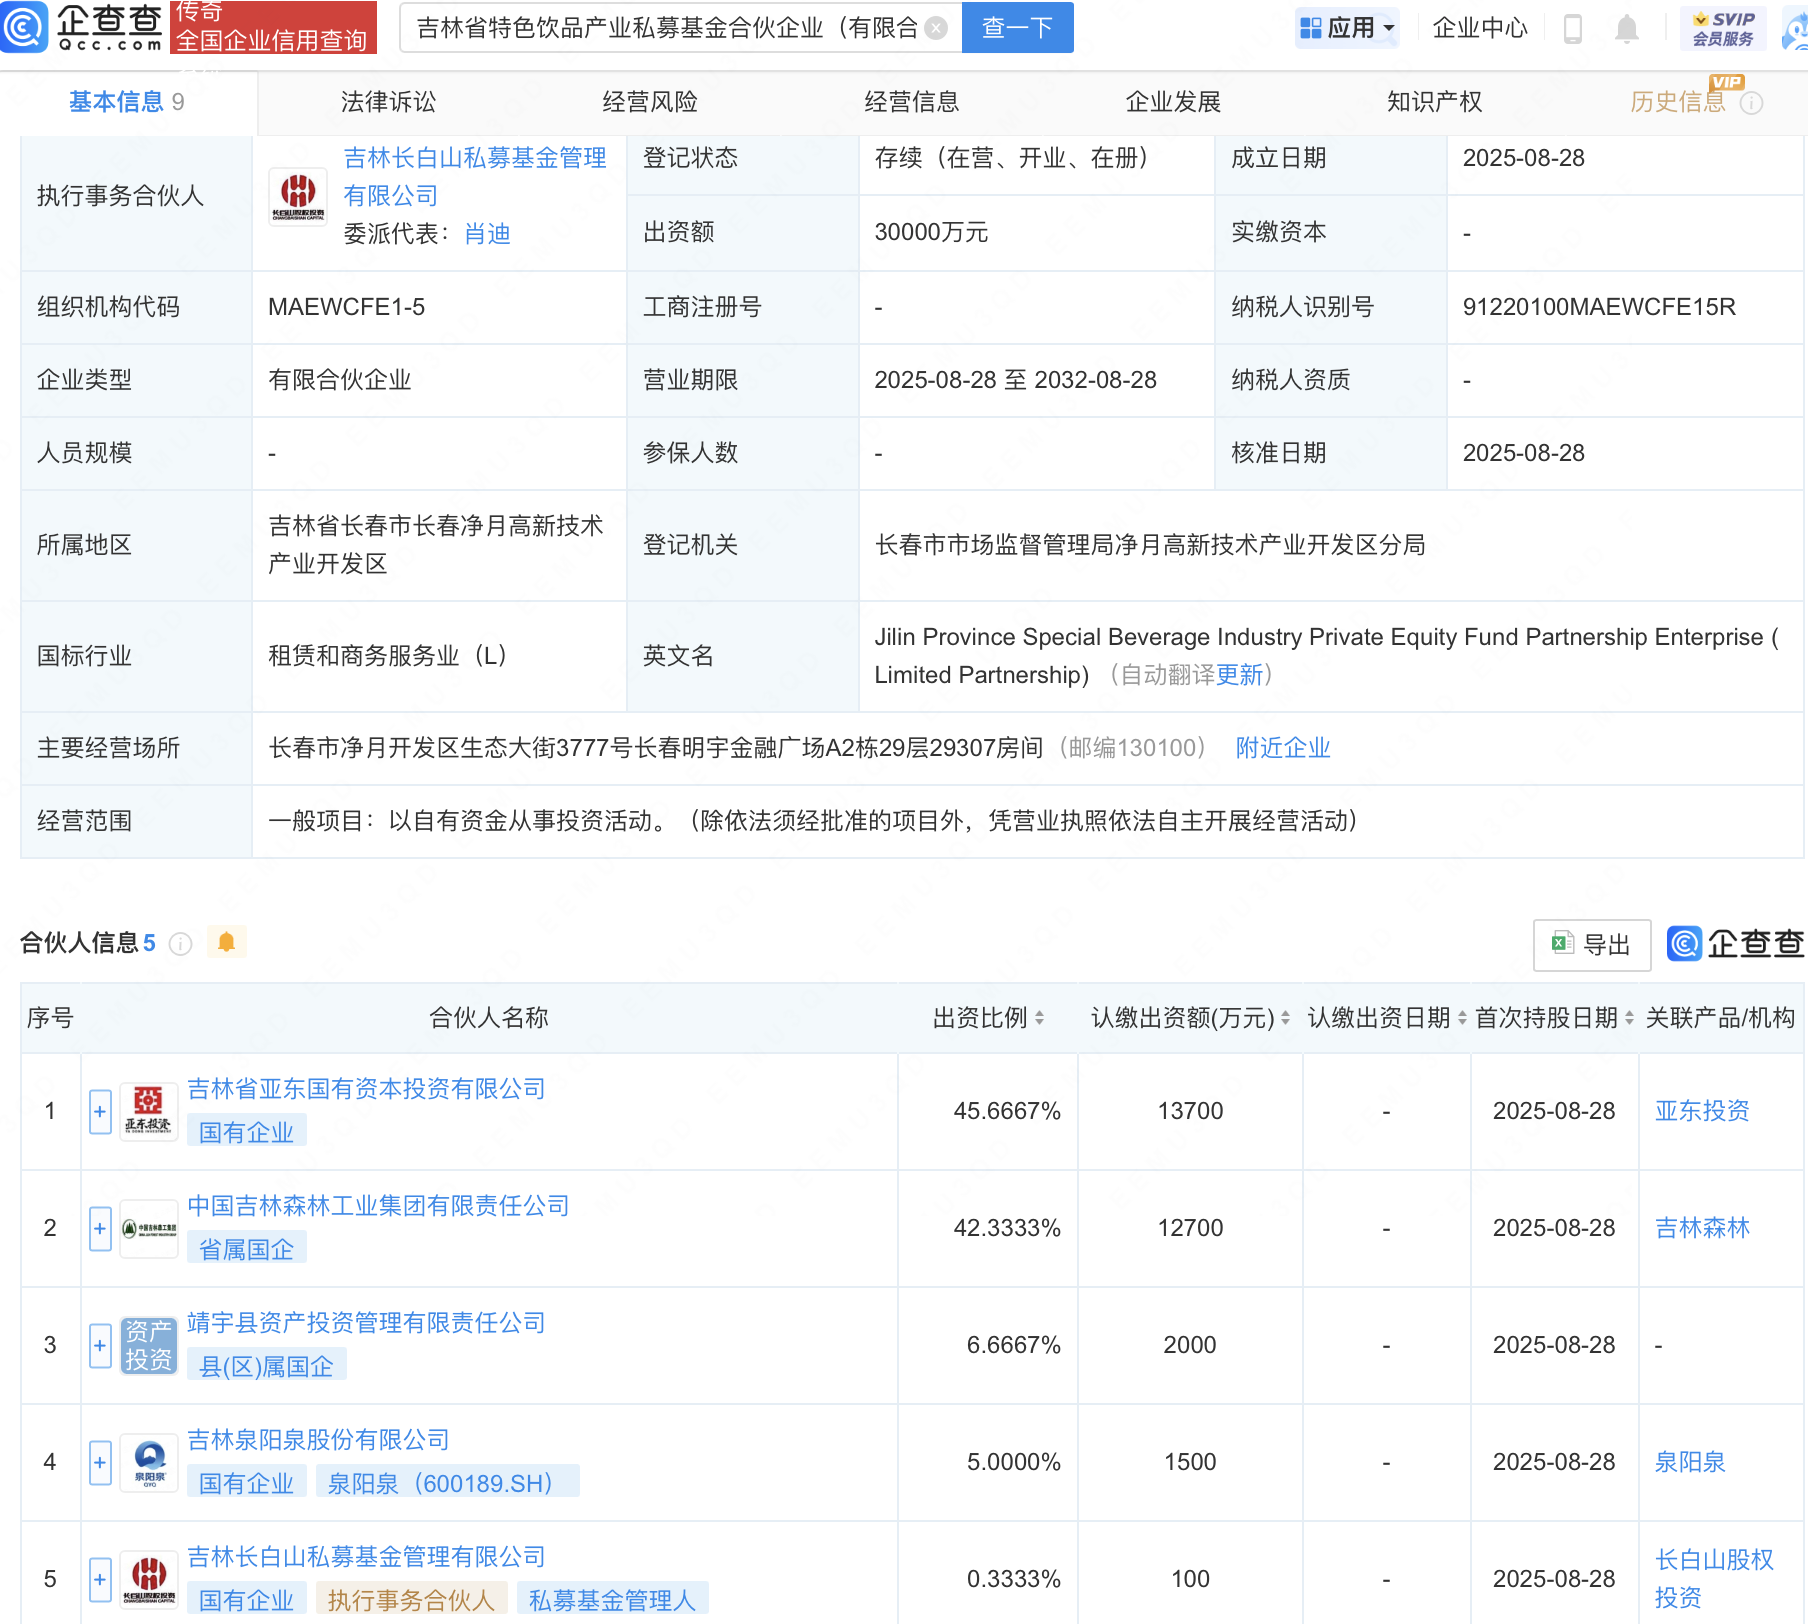This screenshot has width=1808, height=1624.
Task: Click the 国有企业 tag under 亚东国有资本
Action: 246,1132
